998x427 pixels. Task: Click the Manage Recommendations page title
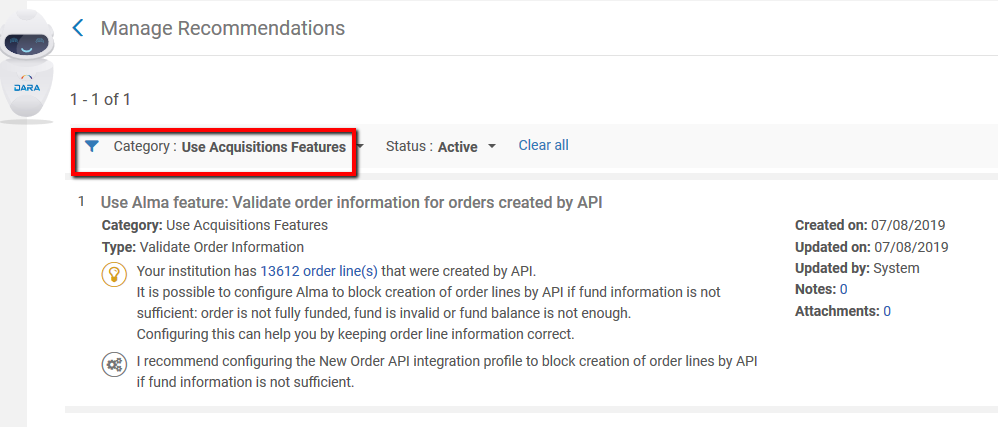223,29
